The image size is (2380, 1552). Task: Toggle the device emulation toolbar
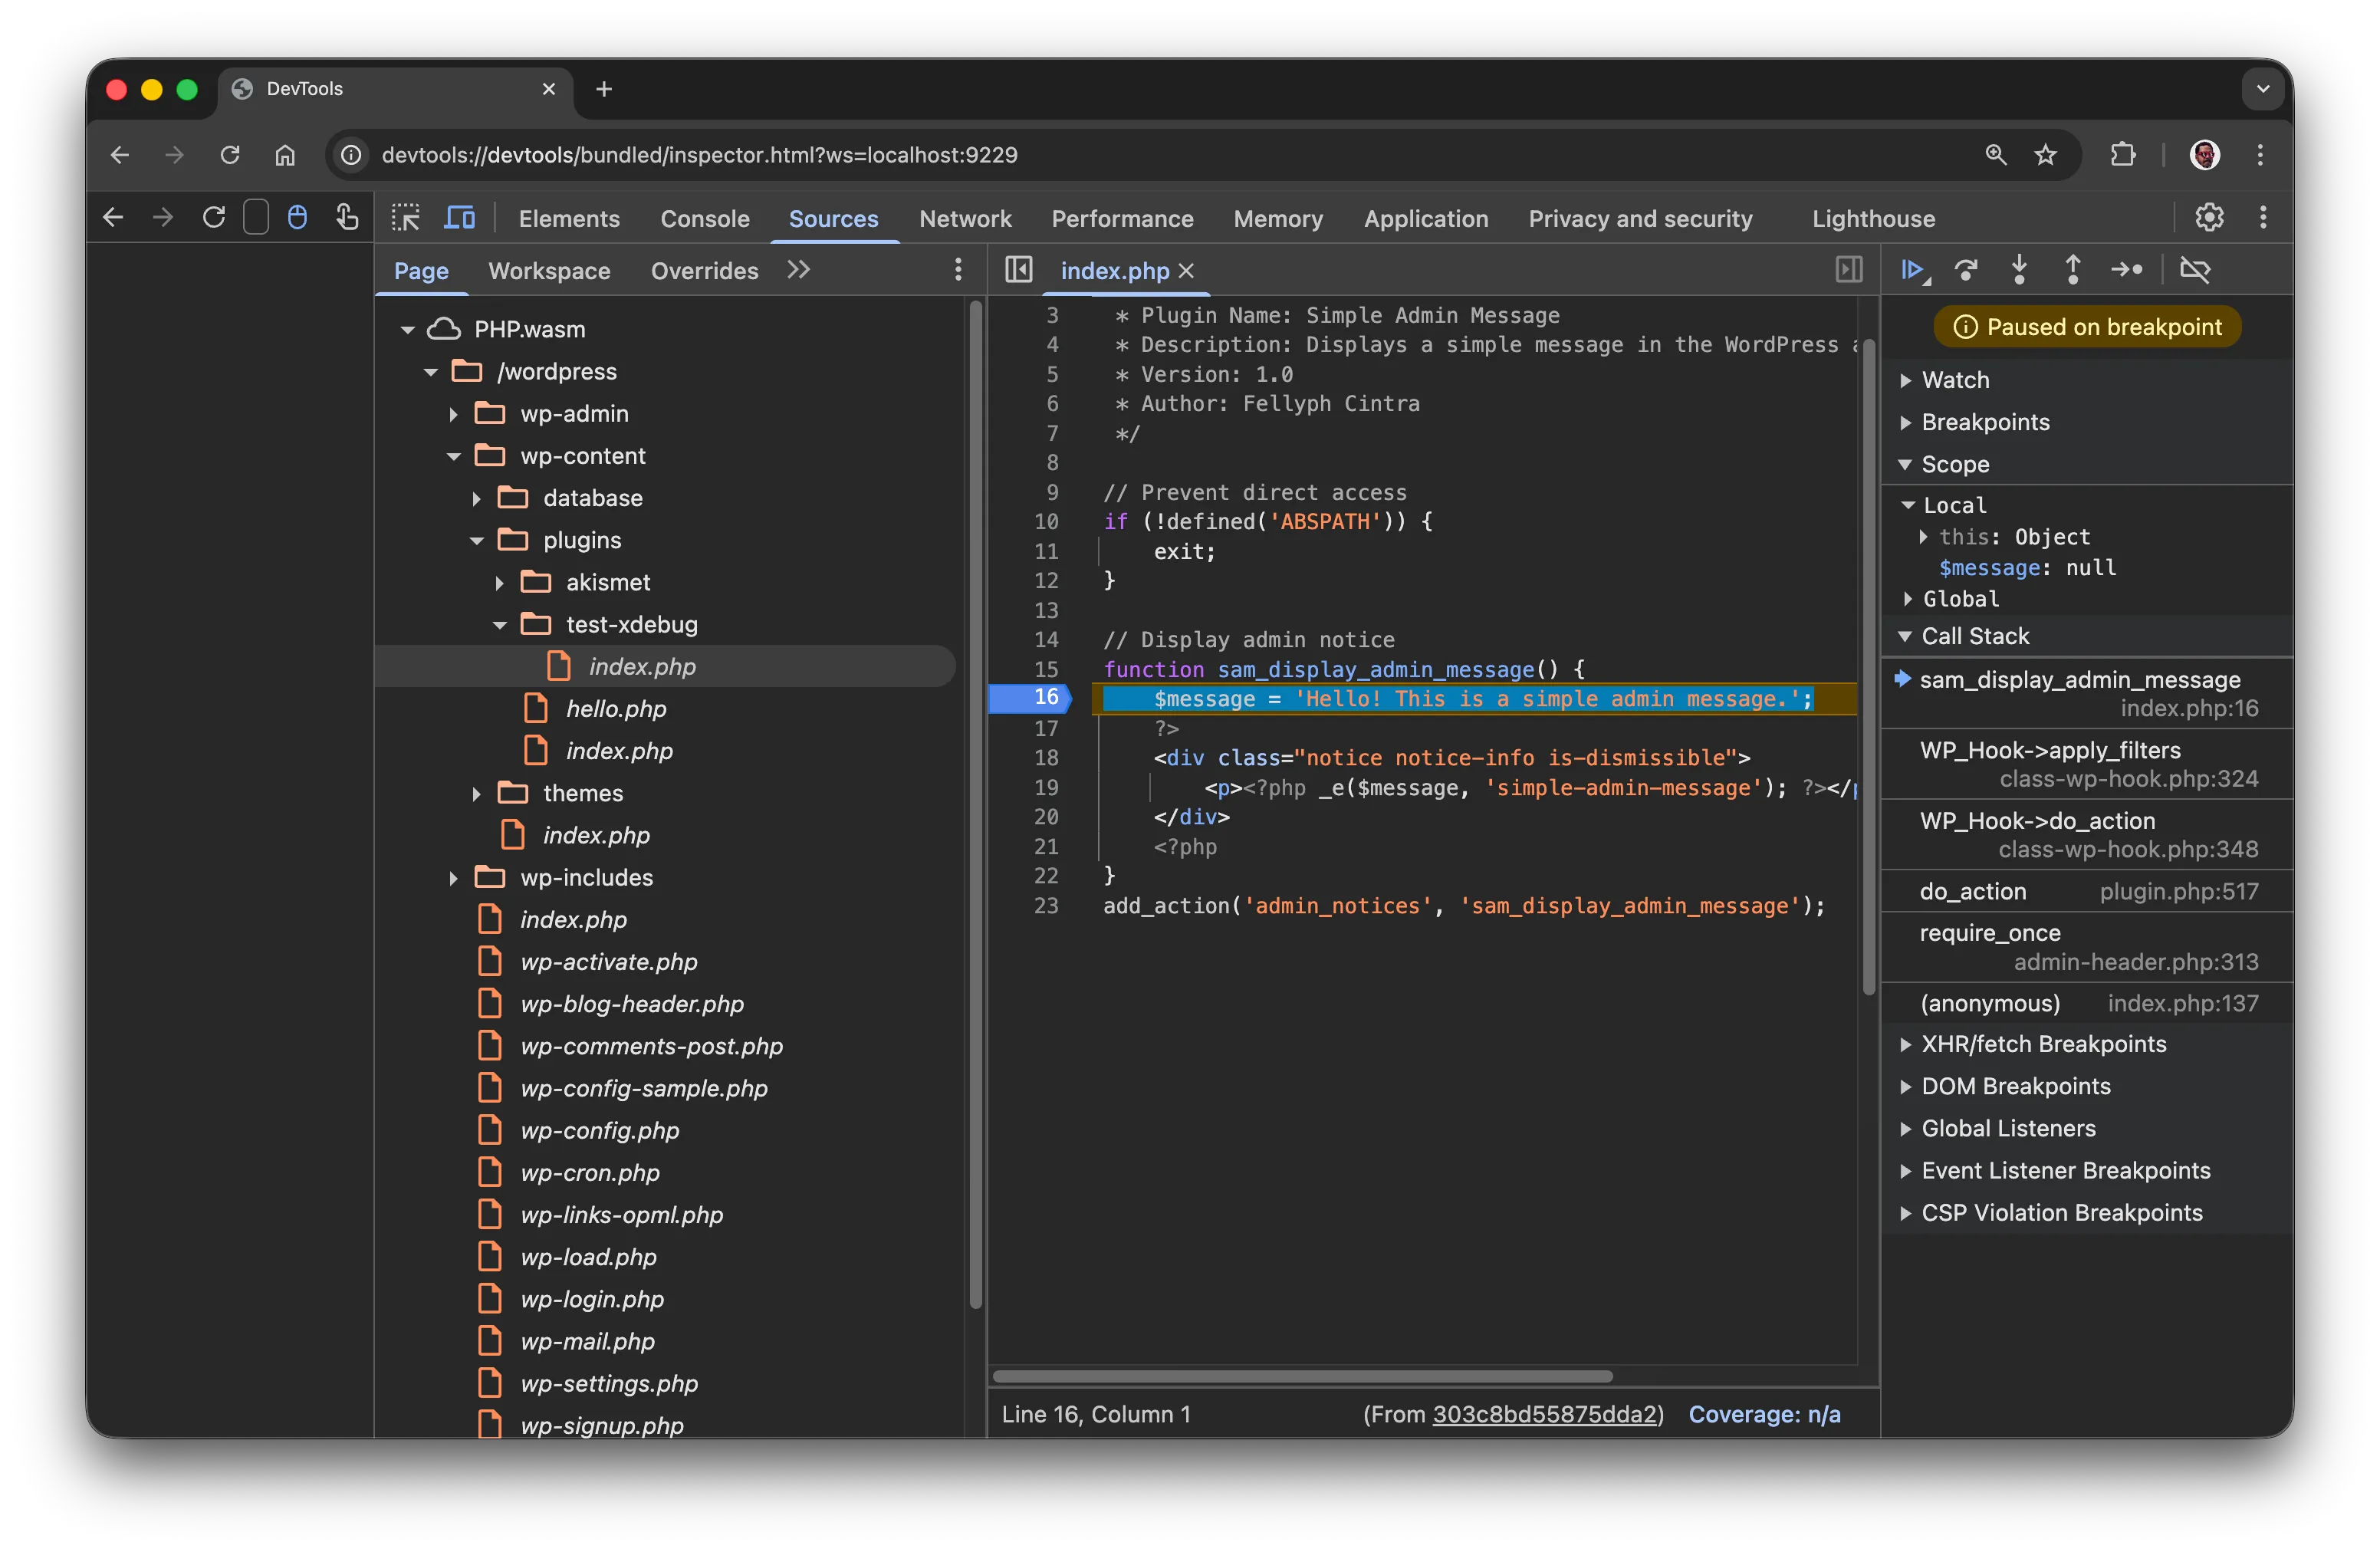click(459, 217)
